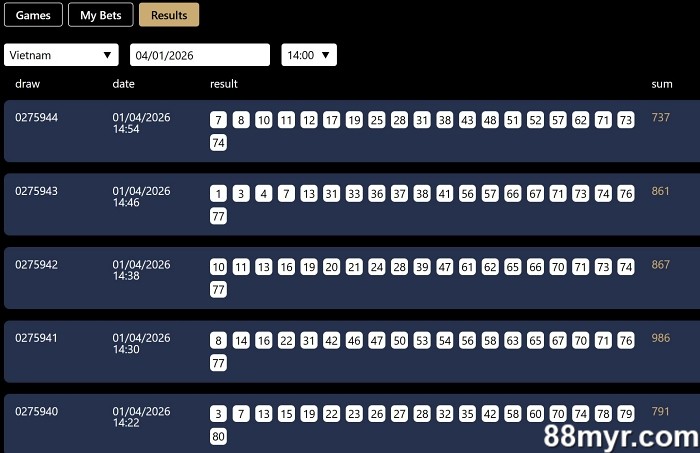Click number ball 79 in draw 0275940
This screenshot has height=453, width=700.
(x=626, y=414)
